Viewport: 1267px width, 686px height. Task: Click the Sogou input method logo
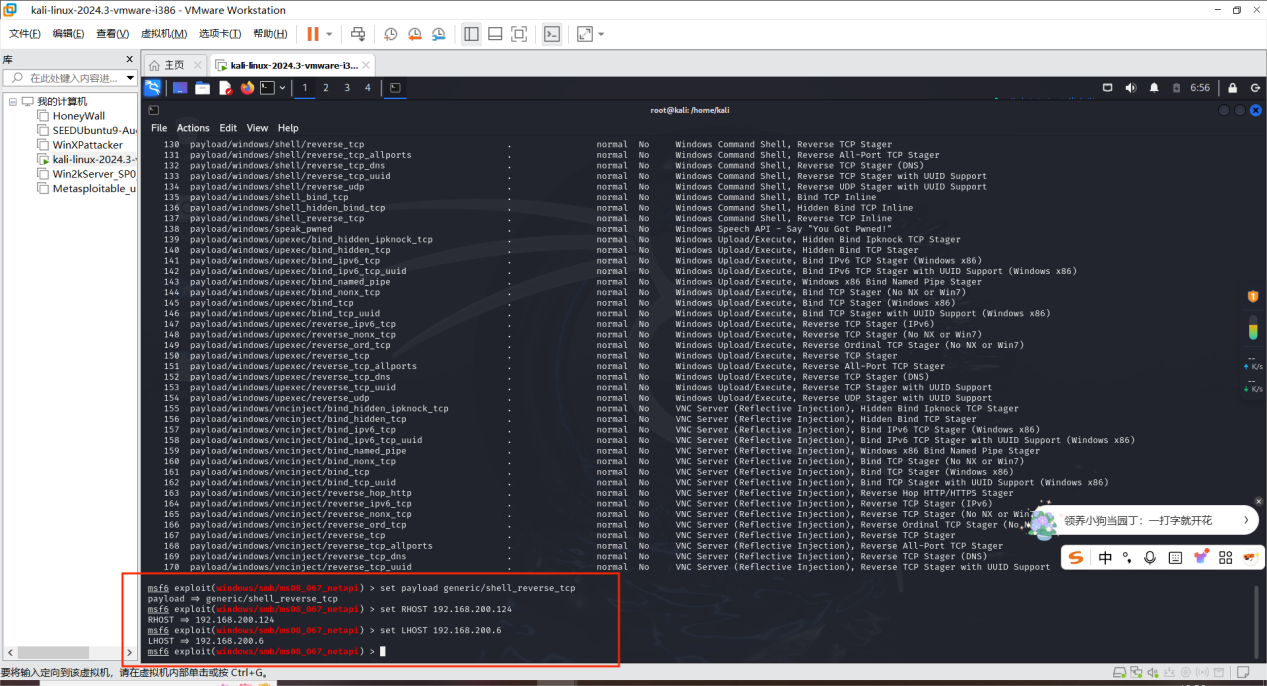(x=1076, y=557)
